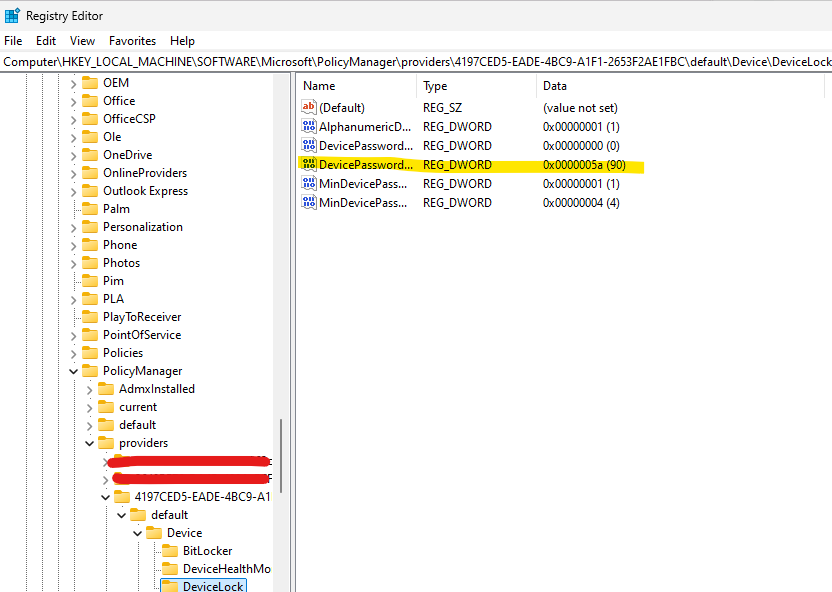Click the (Default) string value icon
832x592 pixels.
pos(309,107)
